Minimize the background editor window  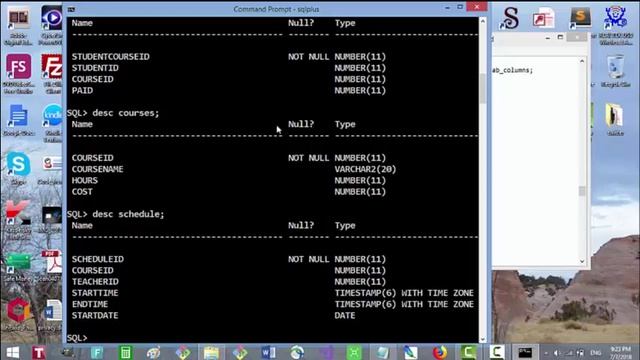point(547,37)
